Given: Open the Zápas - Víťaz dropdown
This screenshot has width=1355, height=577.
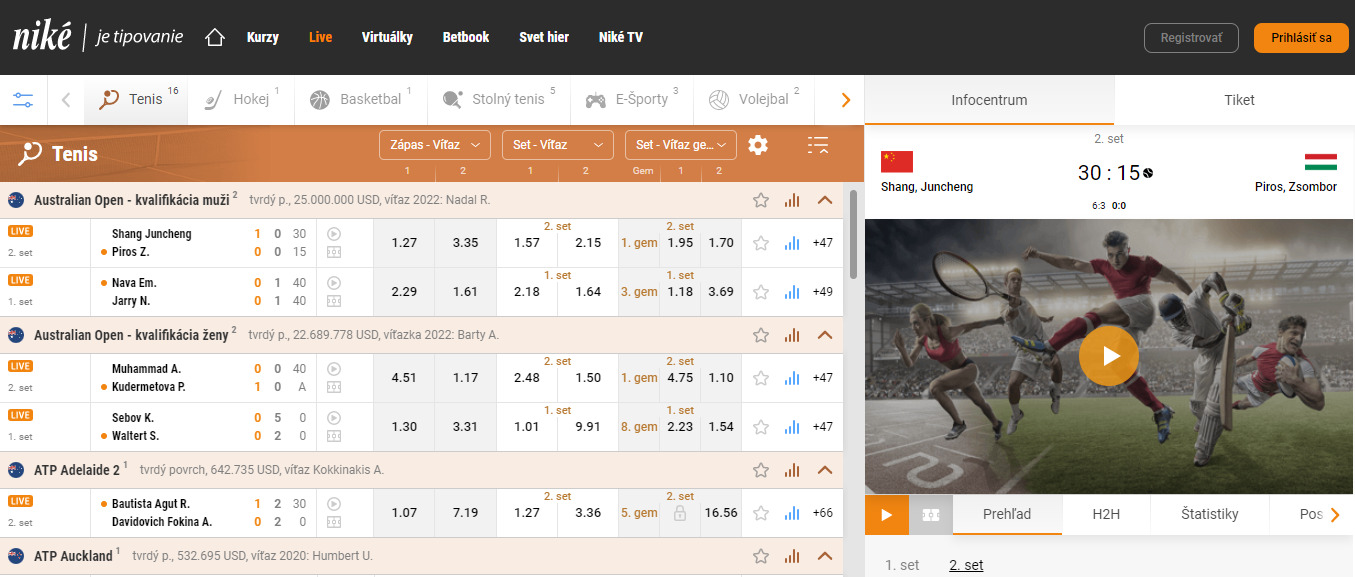Looking at the screenshot, I should tap(435, 145).
